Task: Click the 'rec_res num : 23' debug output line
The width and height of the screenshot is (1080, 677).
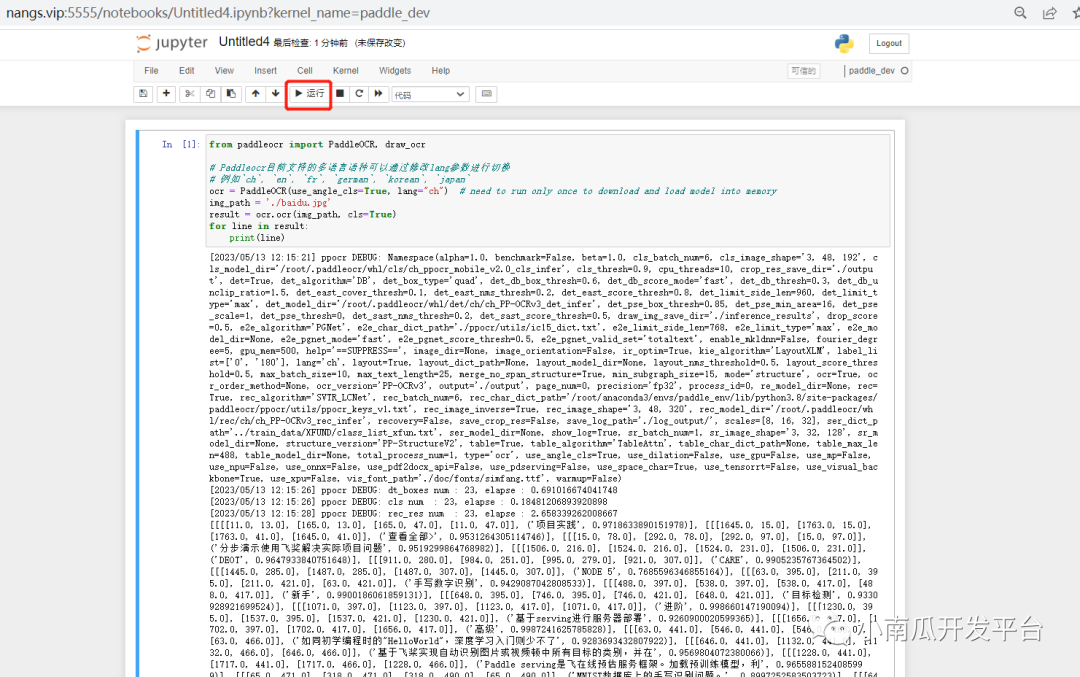Action: click(413, 514)
